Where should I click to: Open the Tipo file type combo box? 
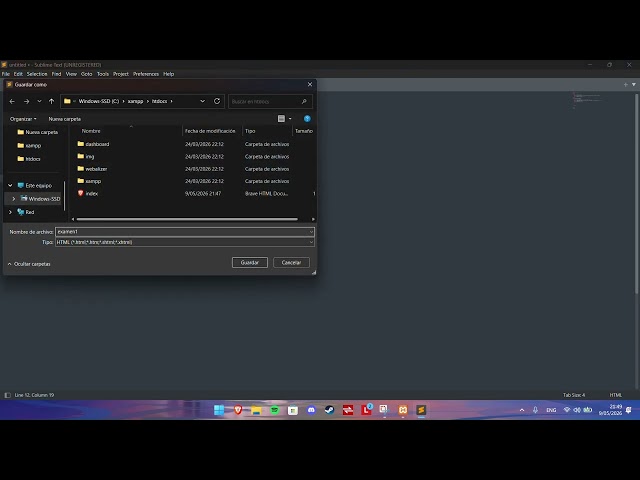click(185, 242)
